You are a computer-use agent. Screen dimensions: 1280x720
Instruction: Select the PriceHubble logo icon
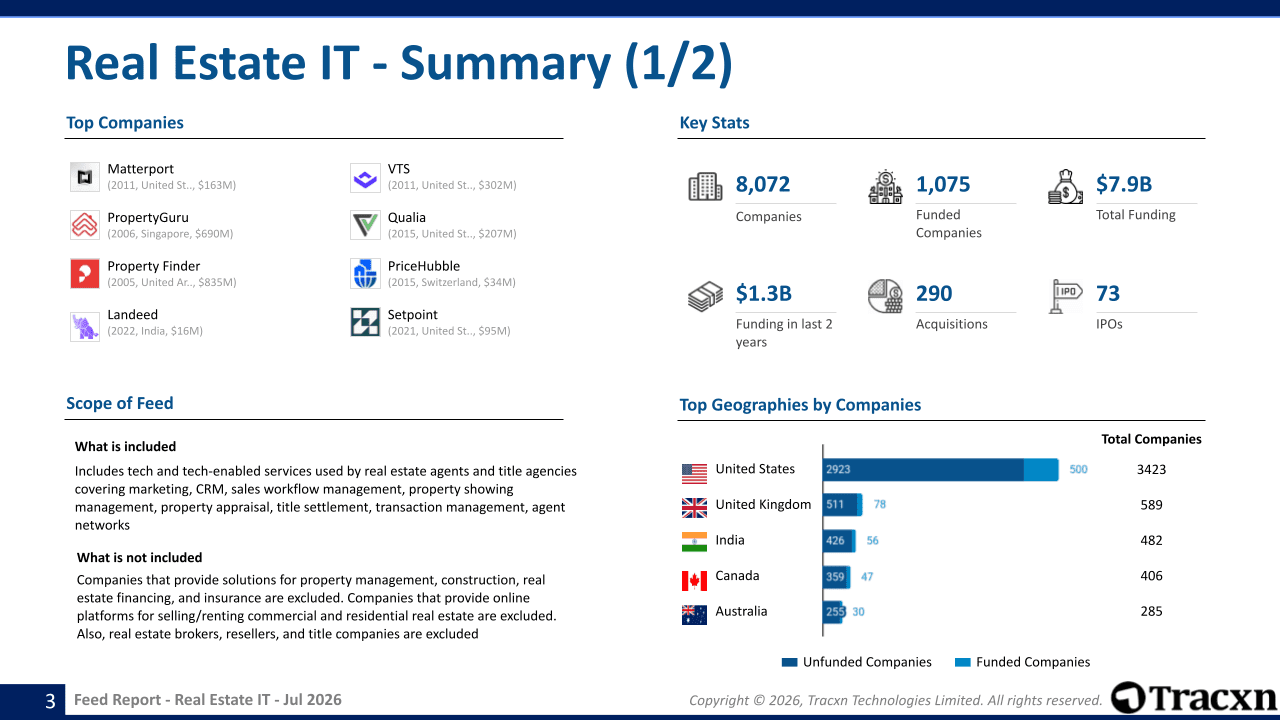click(x=365, y=274)
